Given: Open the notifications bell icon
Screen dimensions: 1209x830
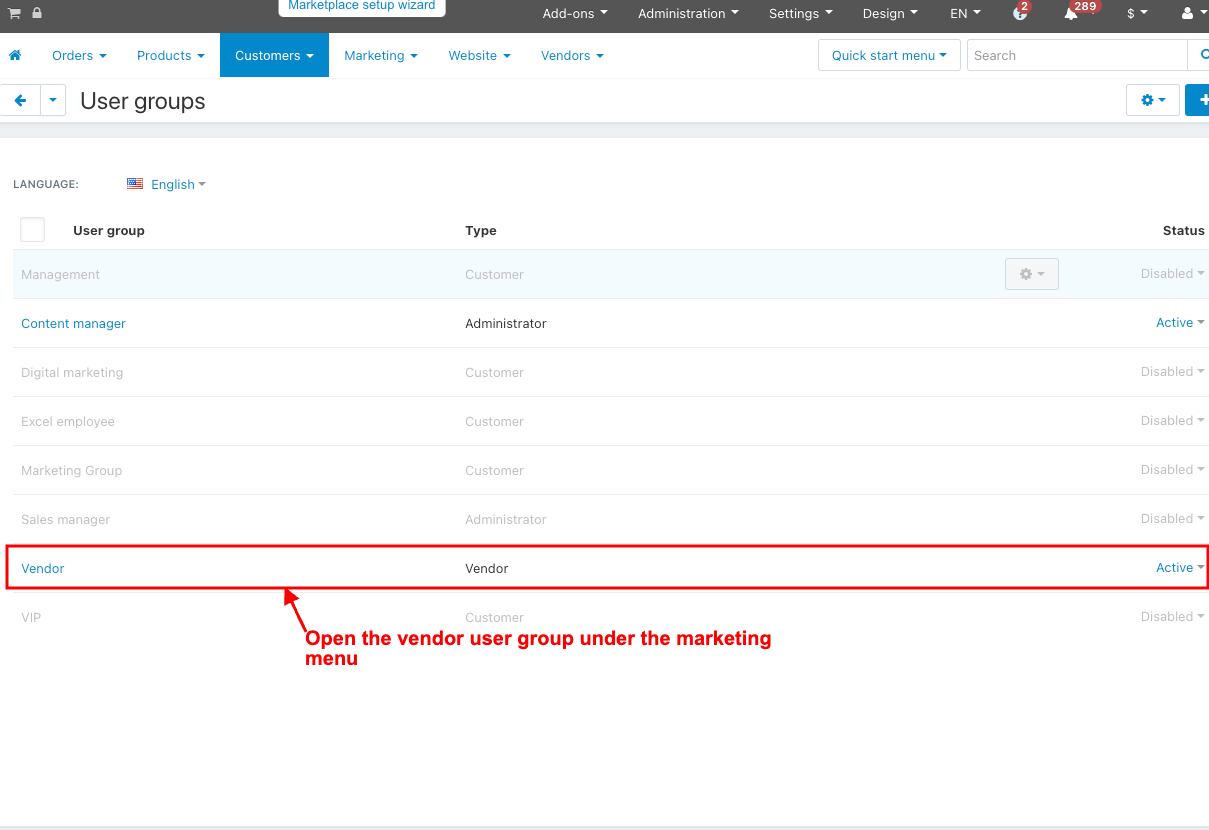Looking at the screenshot, I should pyautogui.click(x=1071, y=14).
